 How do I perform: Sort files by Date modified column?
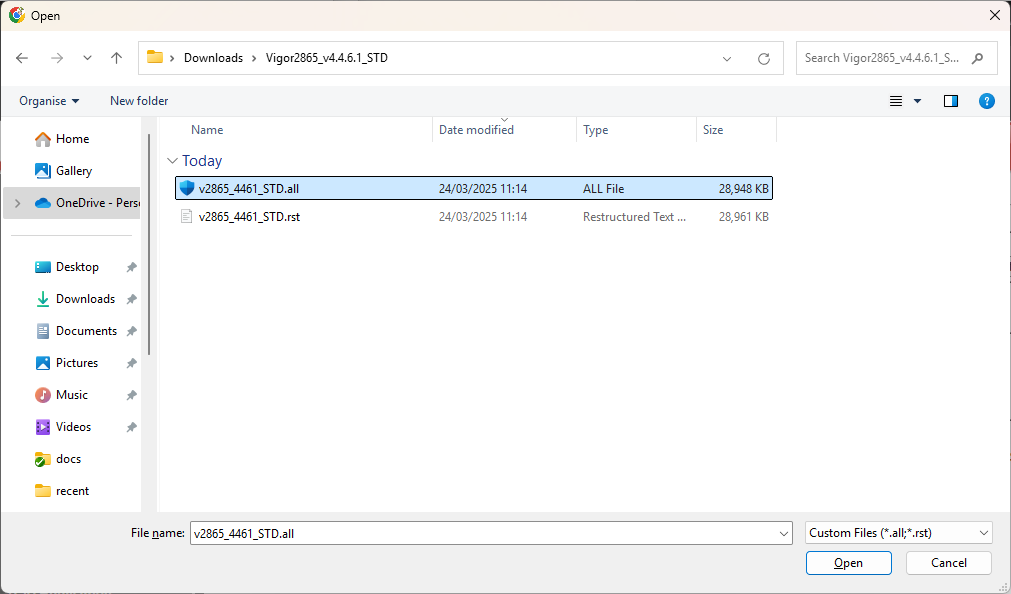click(476, 130)
